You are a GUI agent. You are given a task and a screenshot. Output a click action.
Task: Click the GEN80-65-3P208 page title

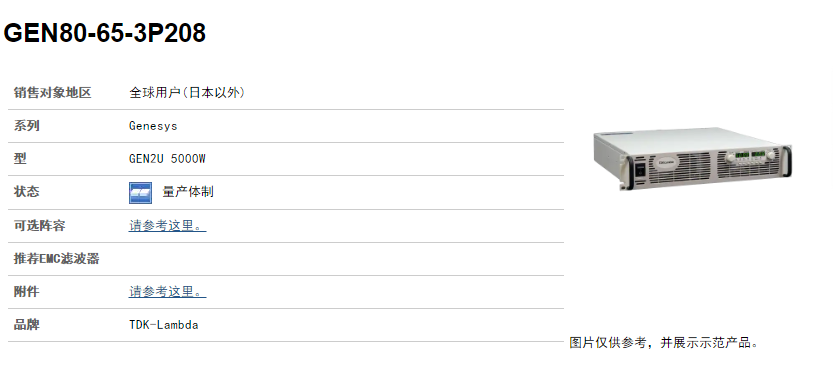pos(105,33)
